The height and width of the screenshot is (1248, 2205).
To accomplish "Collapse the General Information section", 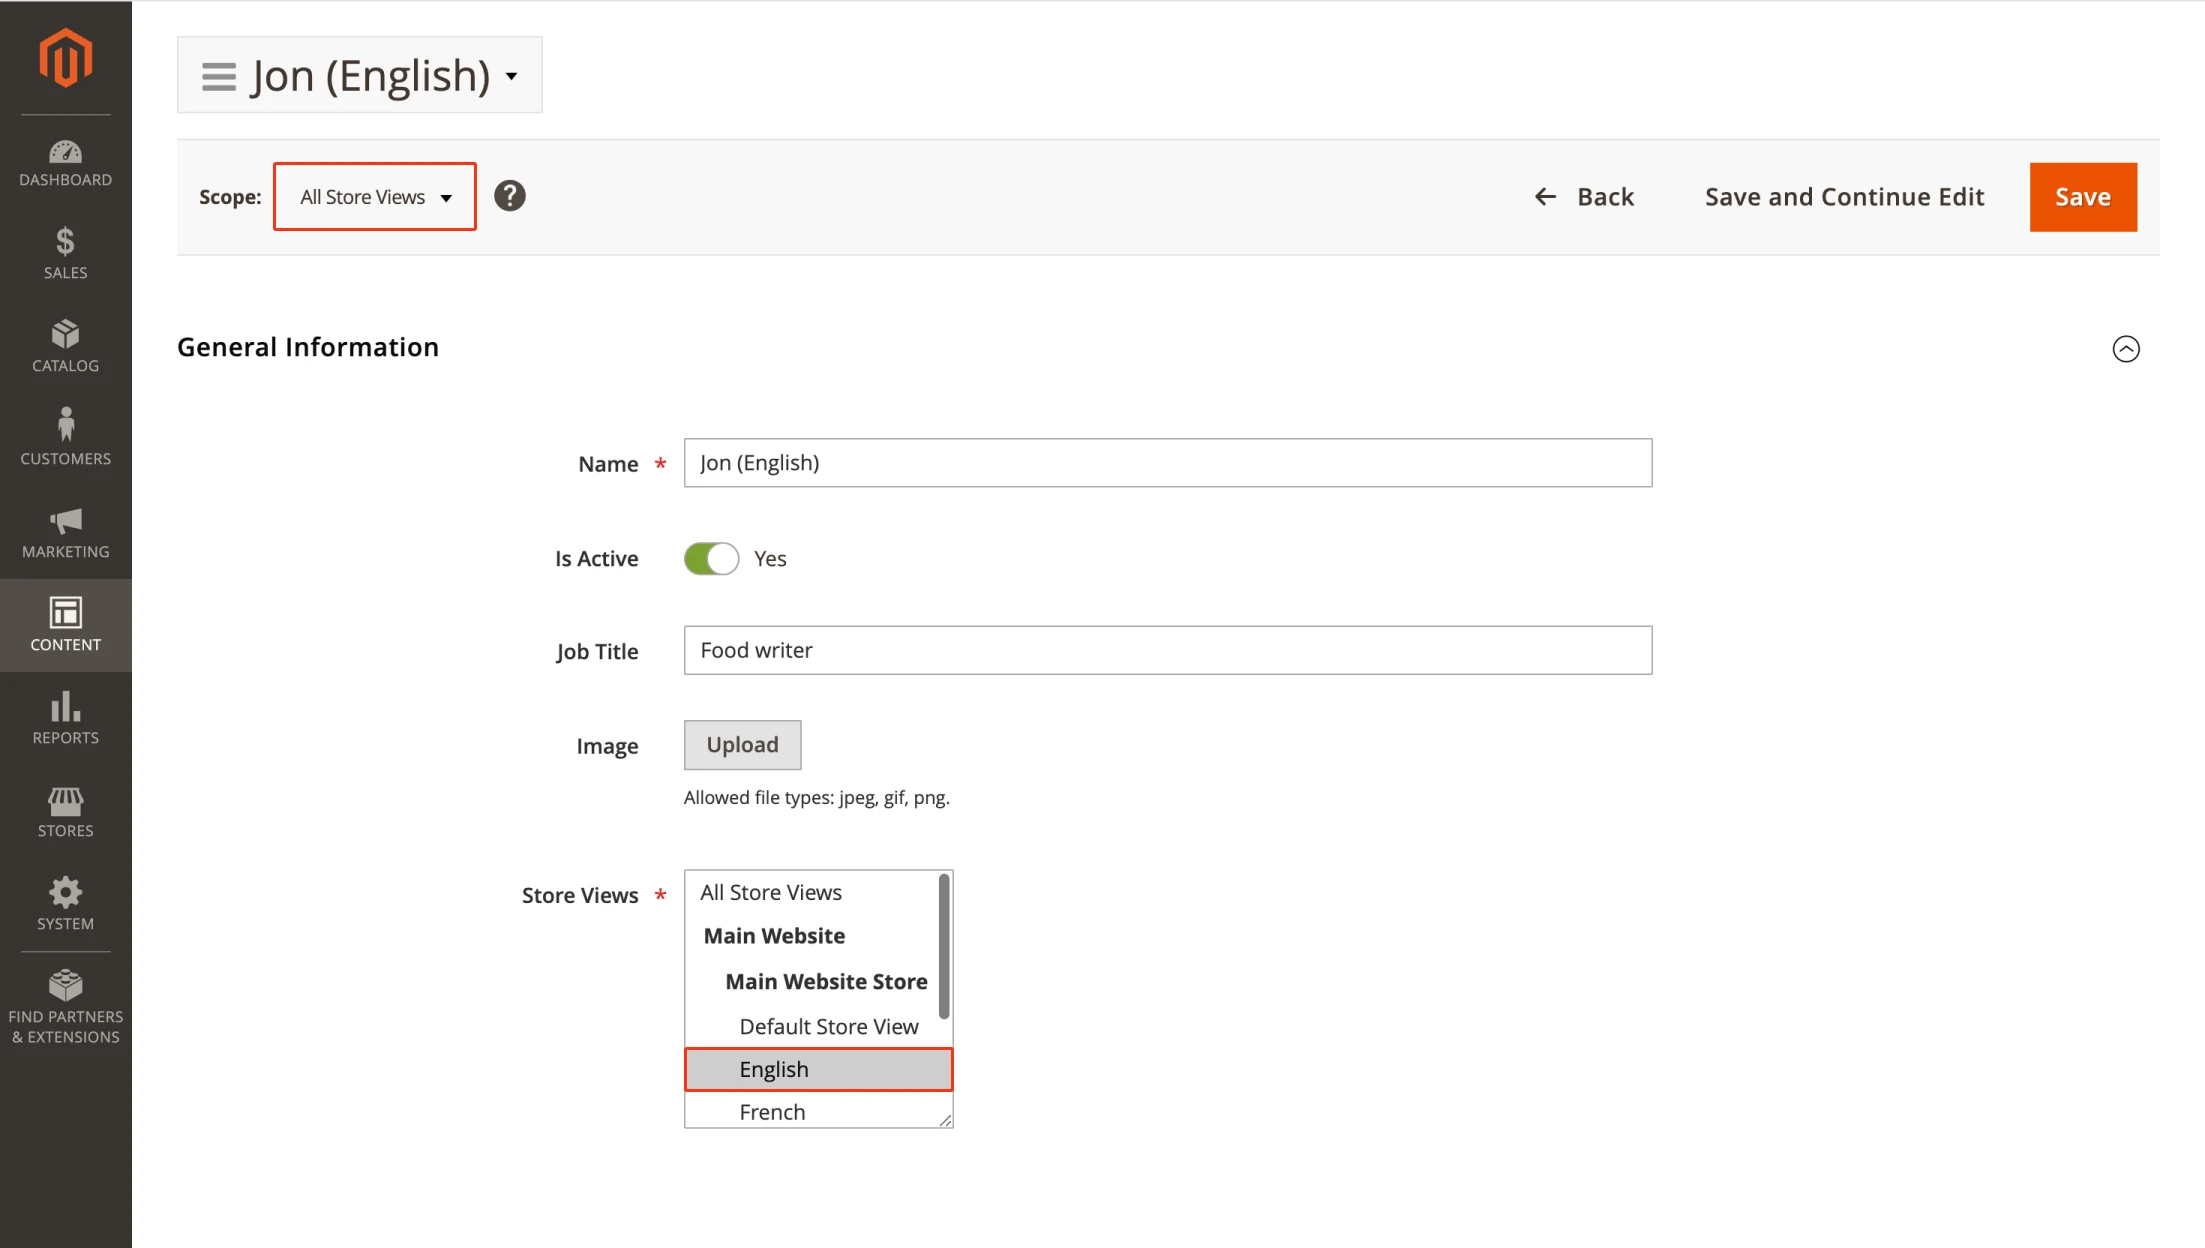I will click(x=2125, y=348).
